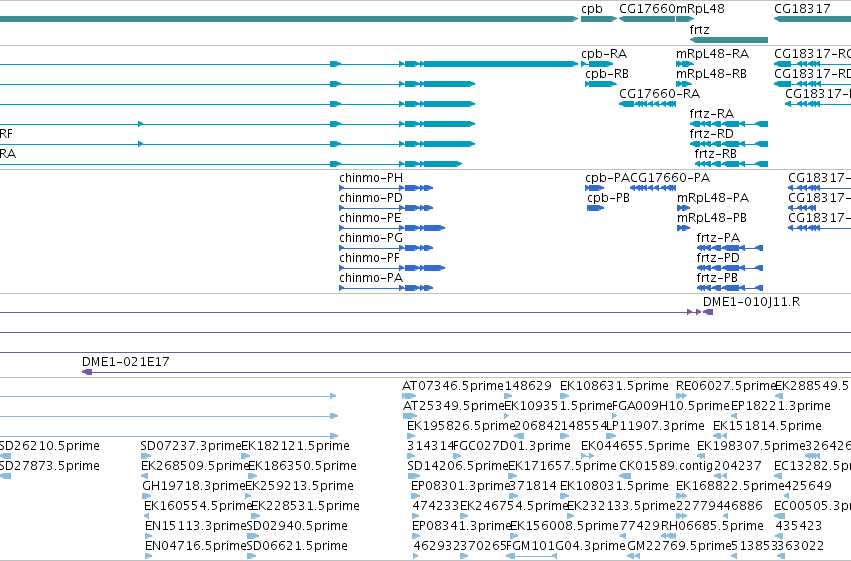
Task: Click EST EN15113.3prime
Action: (x=149, y=536)
